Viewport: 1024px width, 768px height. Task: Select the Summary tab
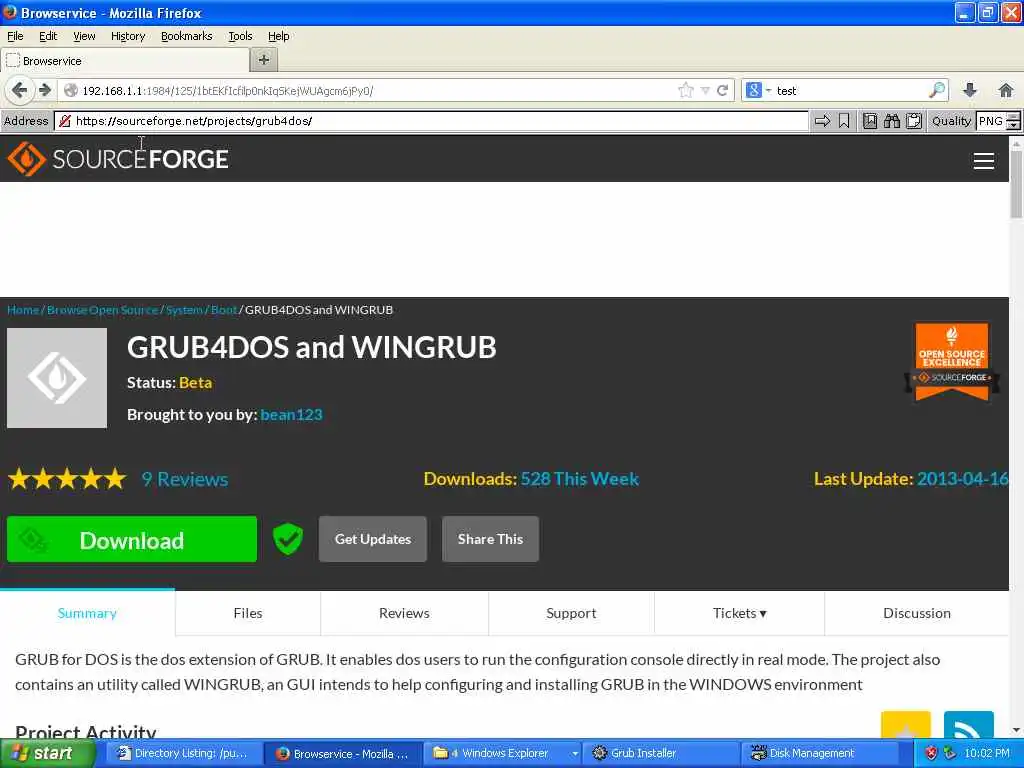click(87, 613)
